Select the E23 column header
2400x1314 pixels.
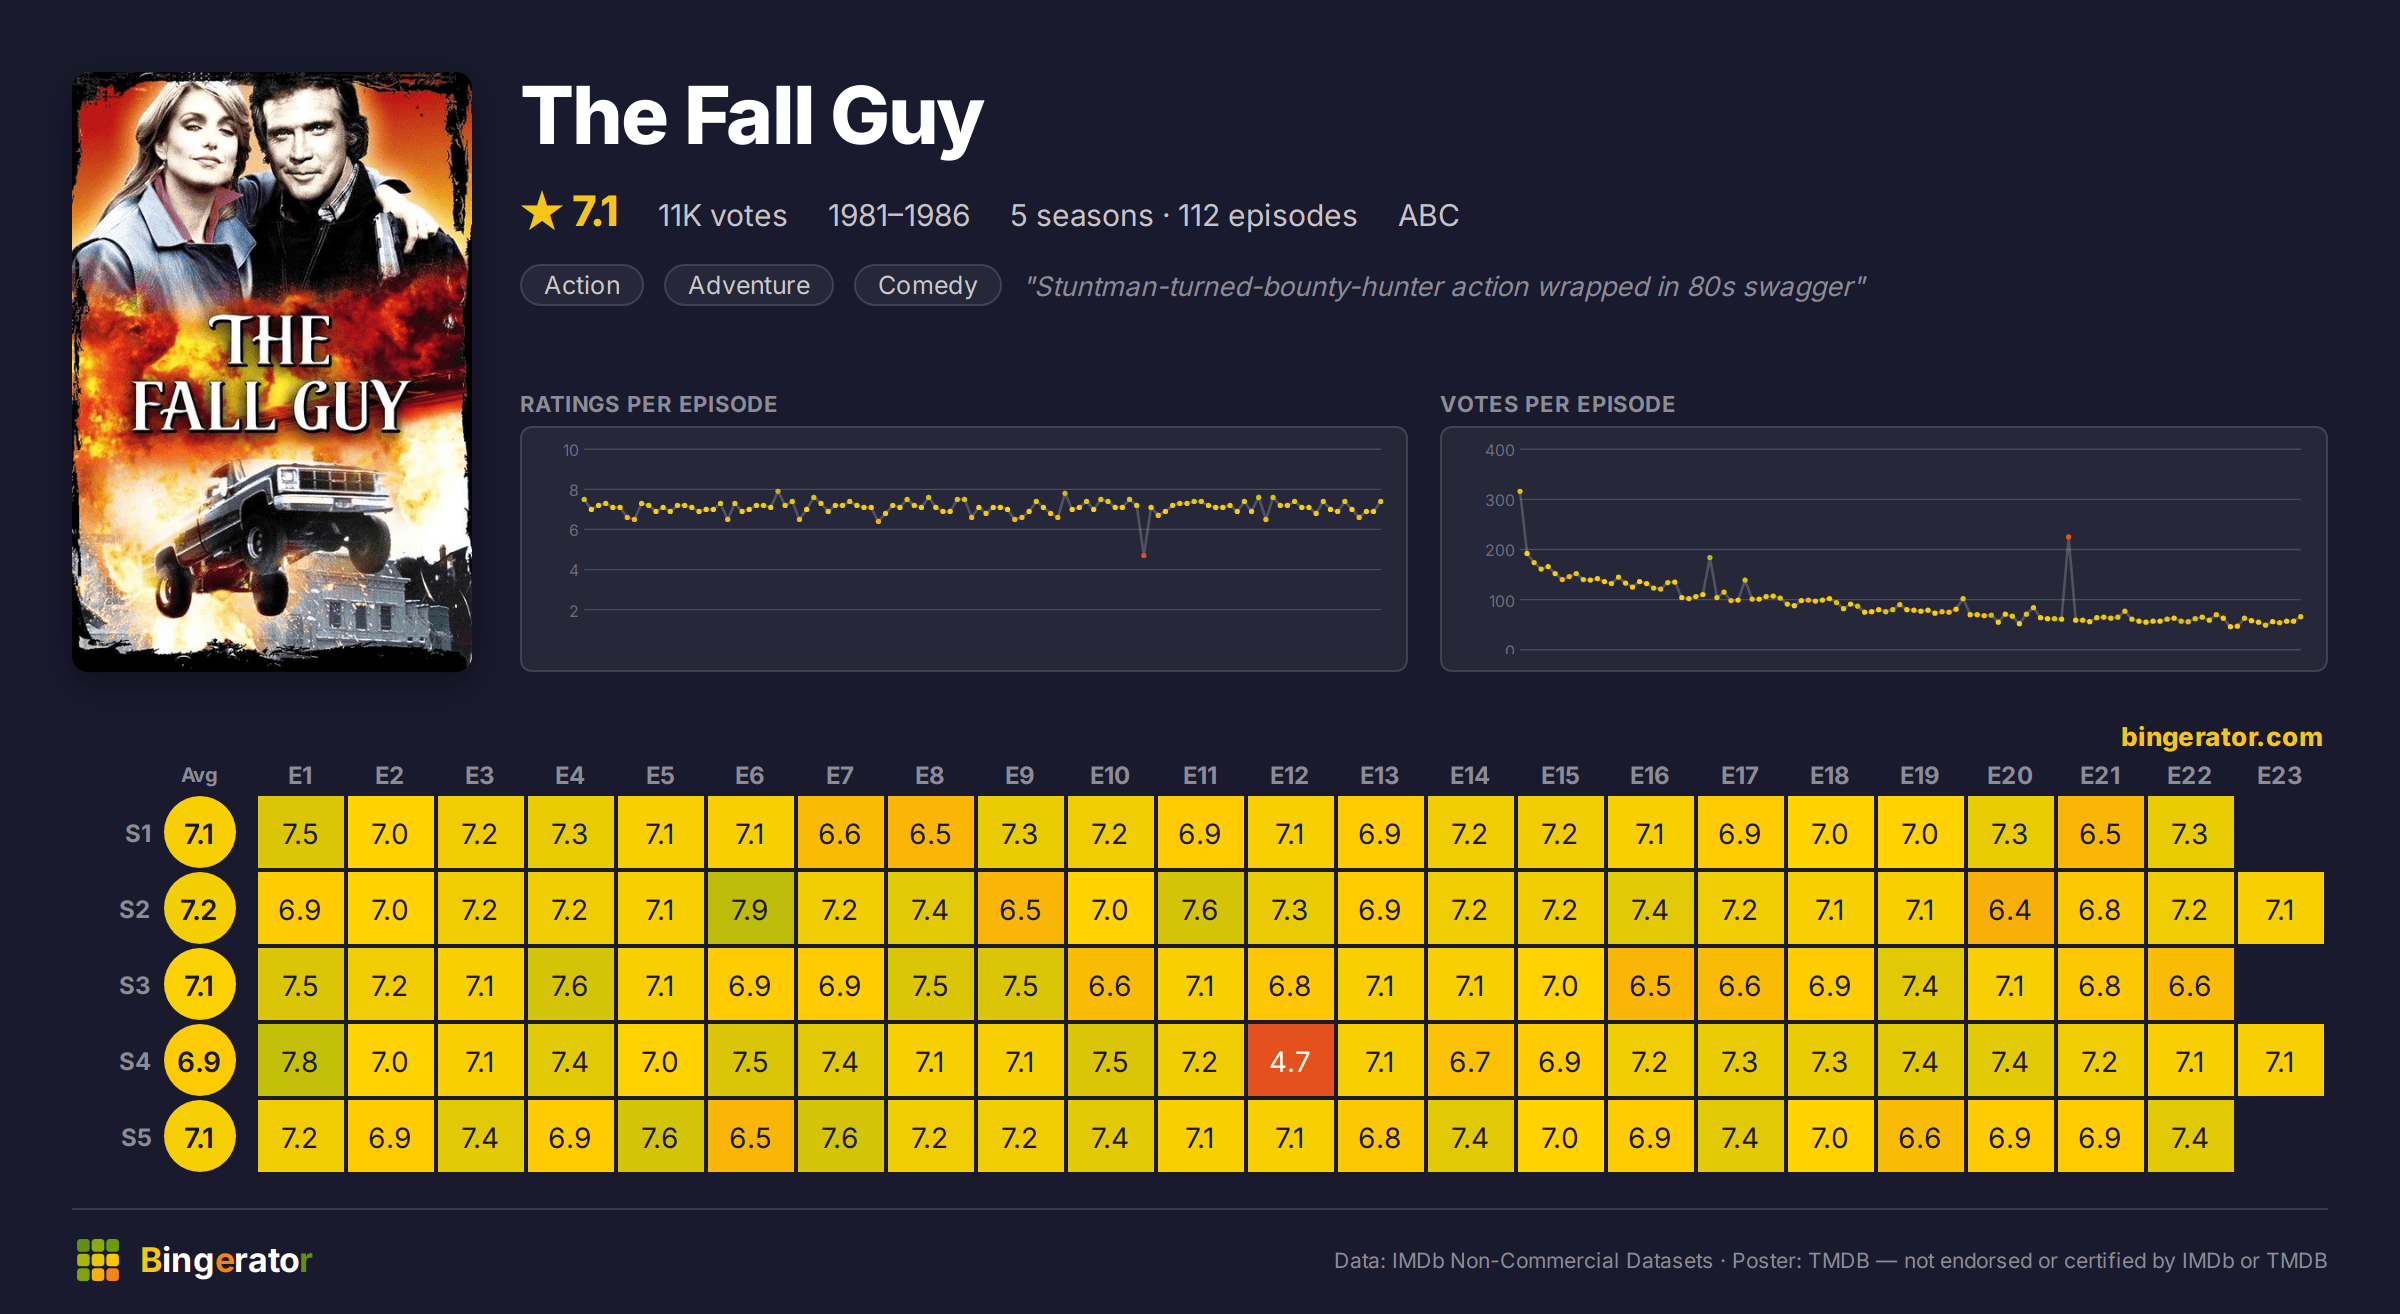point(2279,775)
